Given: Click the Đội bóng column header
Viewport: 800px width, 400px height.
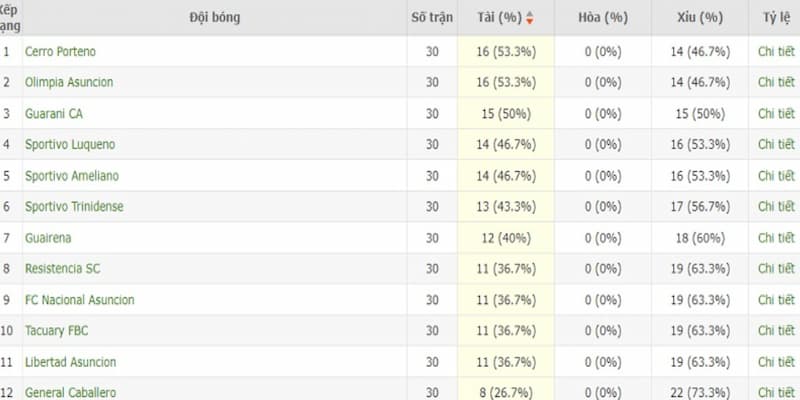Looking at the screenshot, I should pyautogui.click(x=214, y=18).
